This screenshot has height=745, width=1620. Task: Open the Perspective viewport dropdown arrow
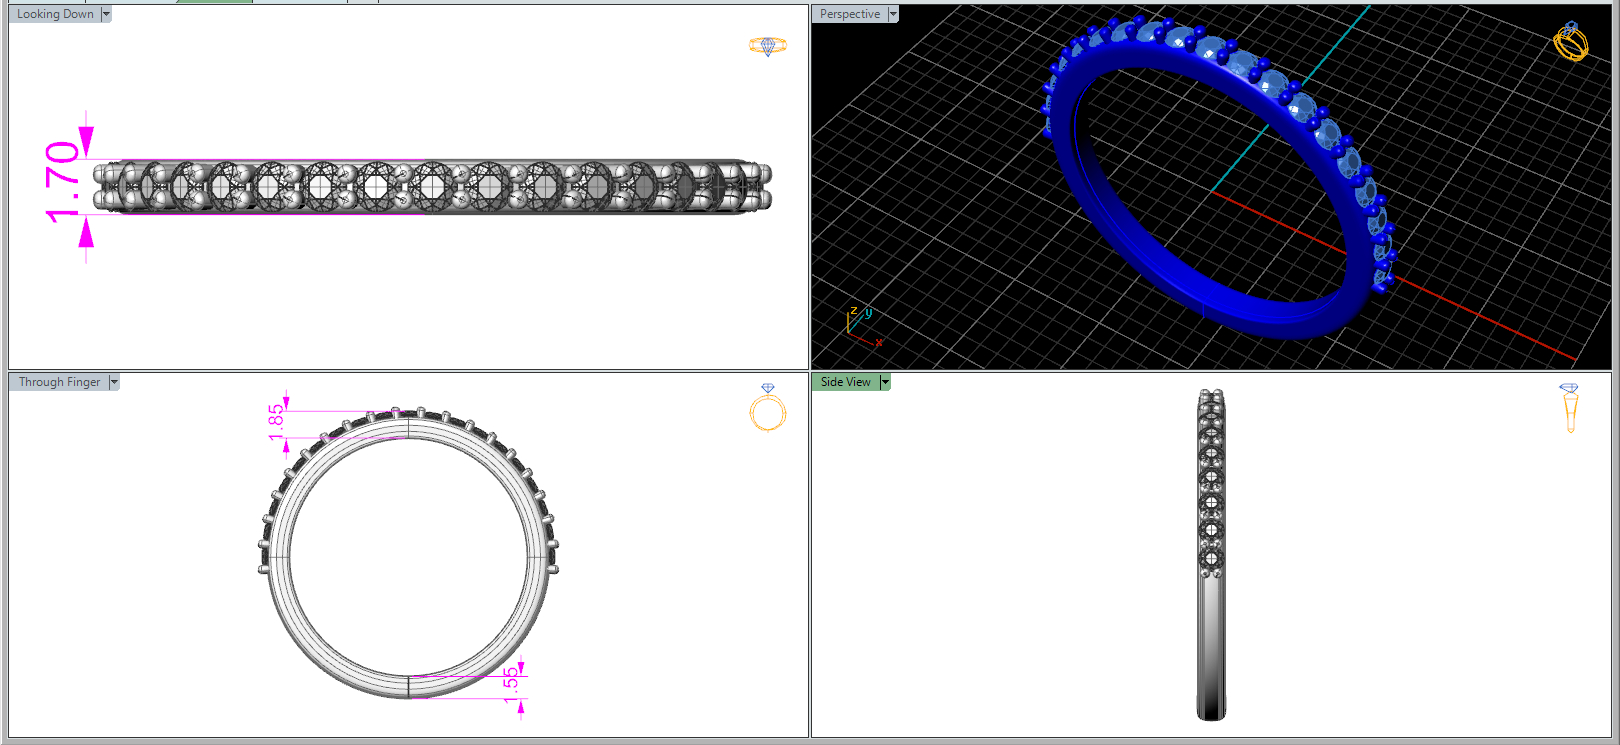(x=893, y=14)
